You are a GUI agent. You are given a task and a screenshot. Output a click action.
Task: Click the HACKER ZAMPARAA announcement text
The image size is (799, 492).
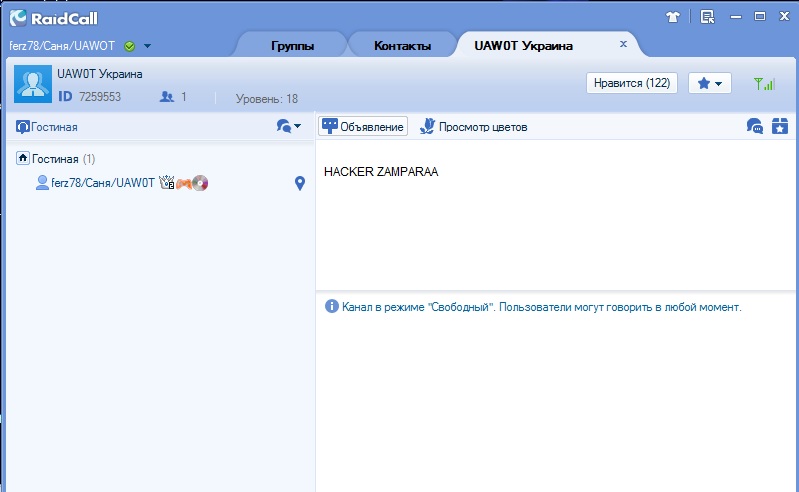pyautogui.click(x=381, y=172)
